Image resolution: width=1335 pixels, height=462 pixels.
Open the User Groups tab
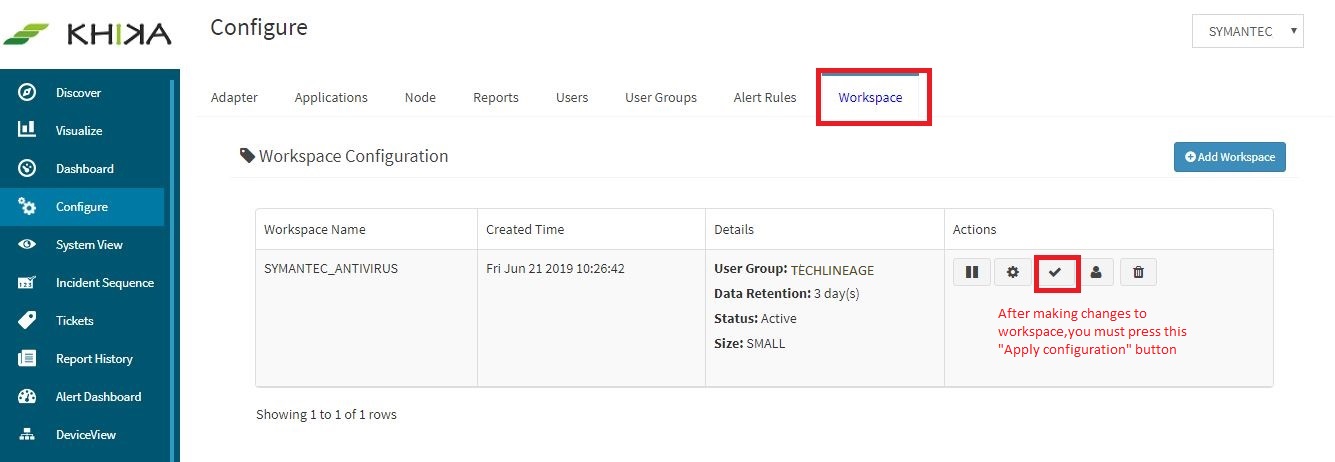661,97
